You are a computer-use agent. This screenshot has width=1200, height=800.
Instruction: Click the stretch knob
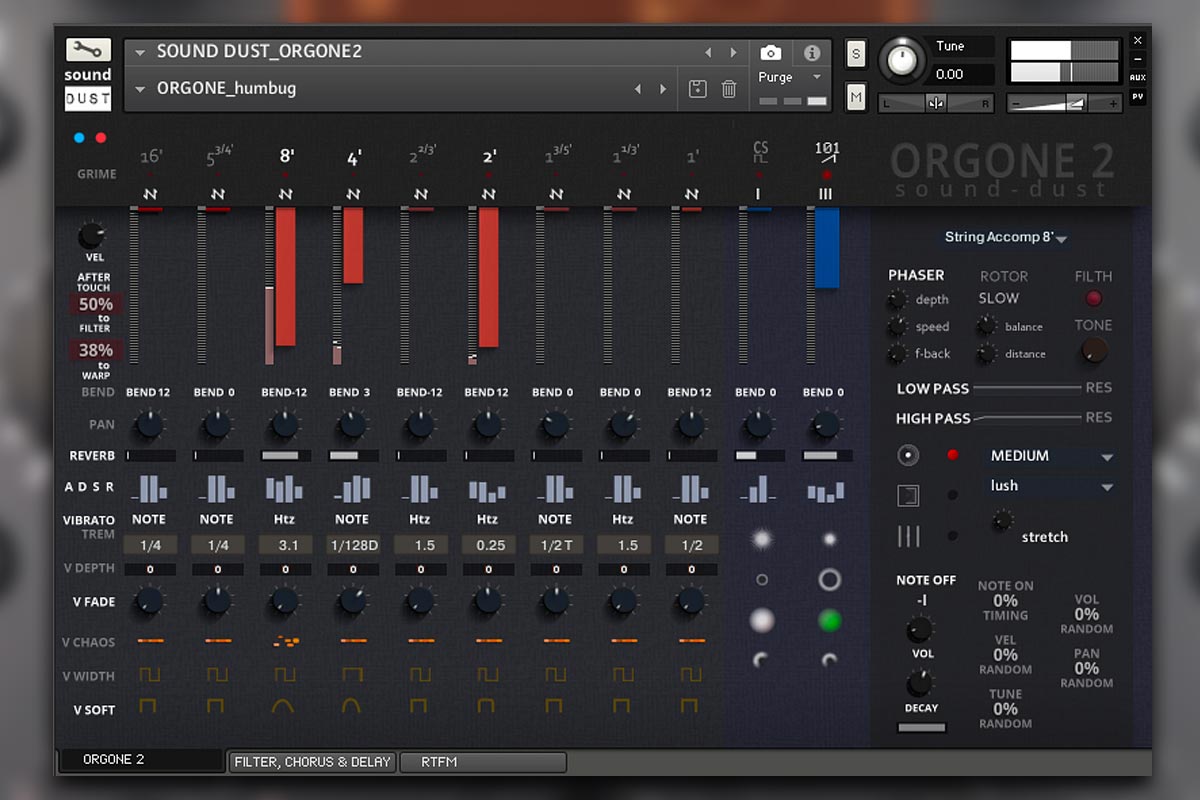(1002, 520)
